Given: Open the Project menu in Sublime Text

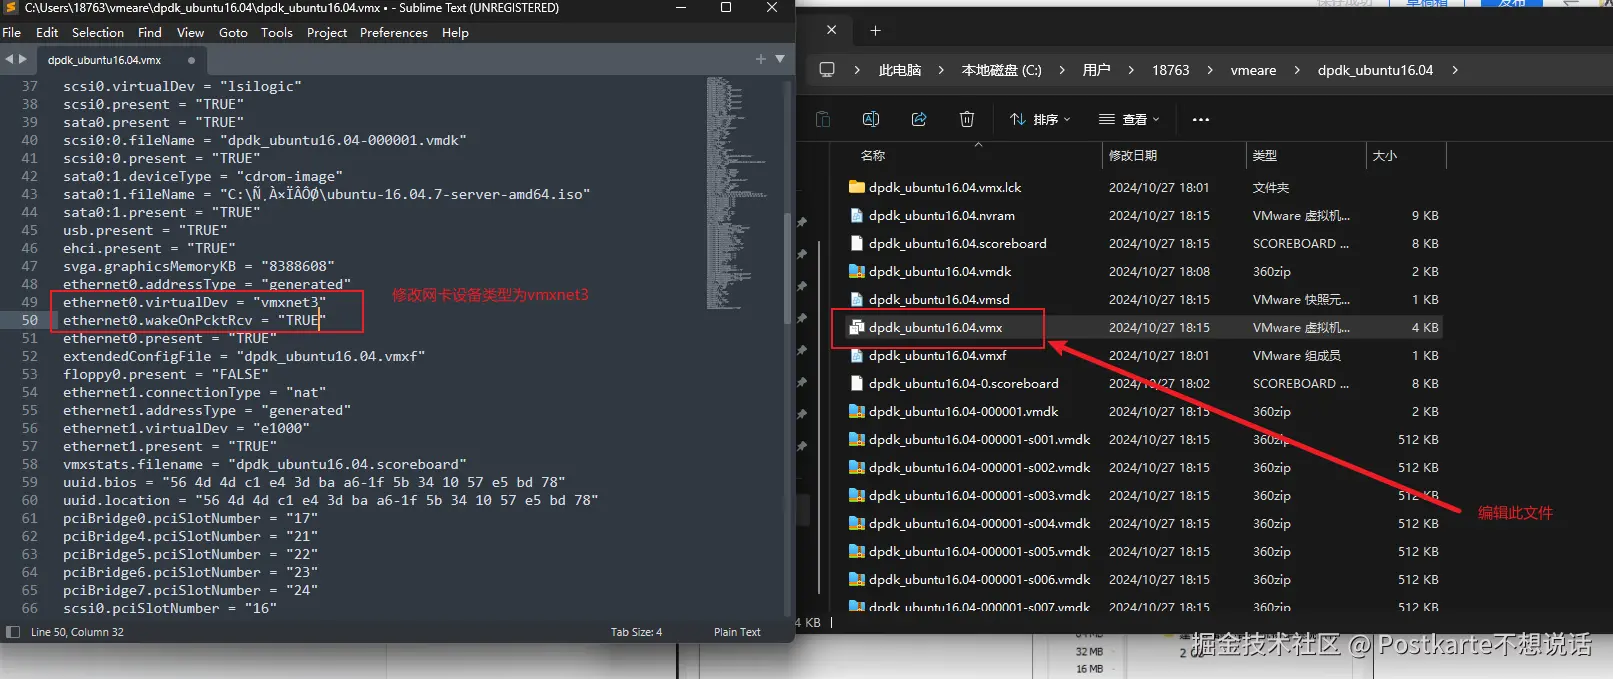Looking at the screenshot, I should (x=327, y=32).
